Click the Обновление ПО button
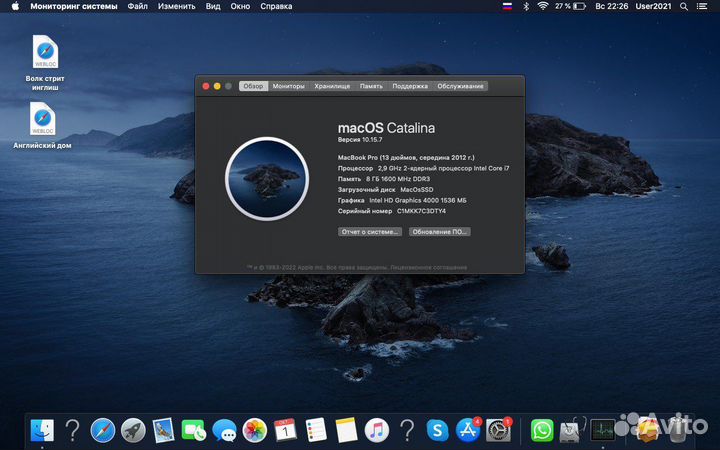720x450 pixels. click(439, 232)
